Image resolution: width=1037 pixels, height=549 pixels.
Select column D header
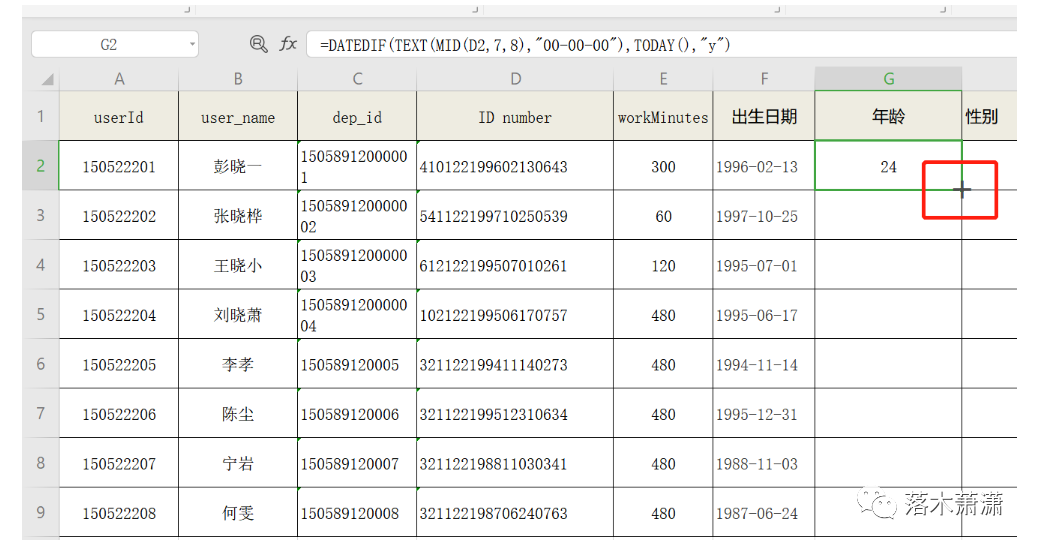[515, 79]
